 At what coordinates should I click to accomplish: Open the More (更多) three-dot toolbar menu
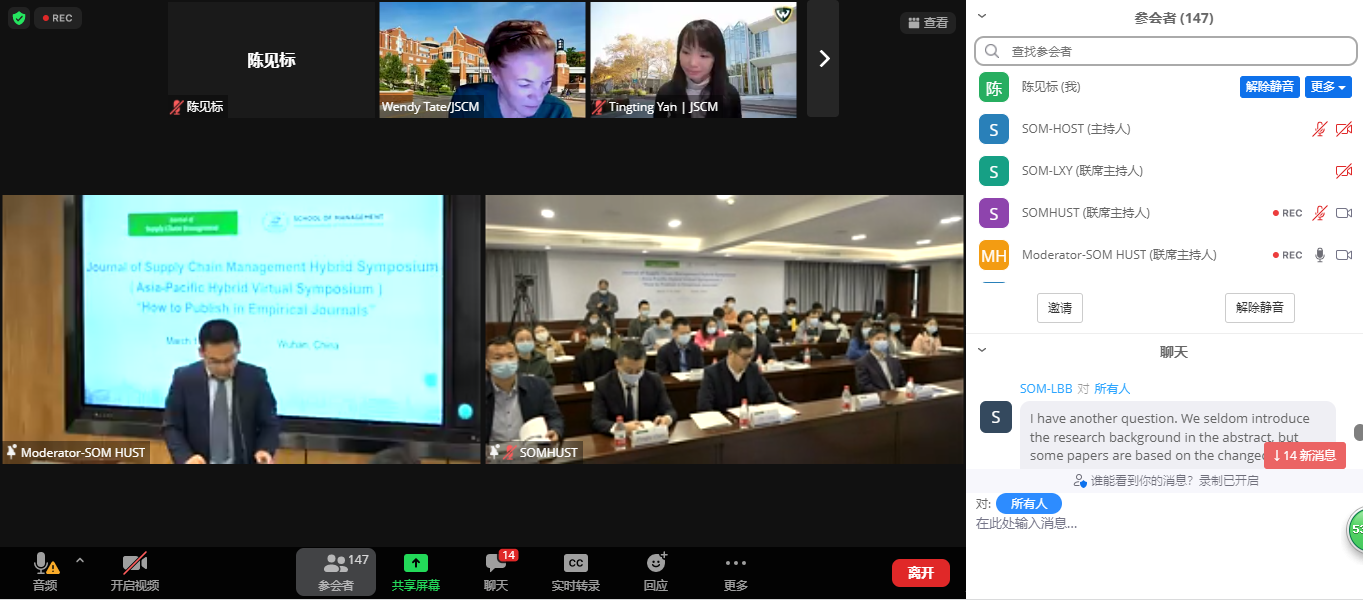(x=736, y=571)
